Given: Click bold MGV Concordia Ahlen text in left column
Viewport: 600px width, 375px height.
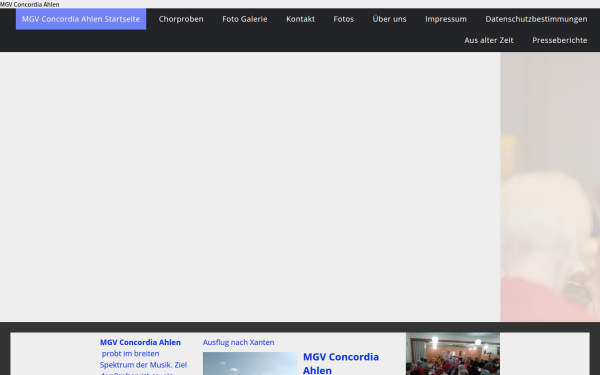Looking at the screenshot, I should [x=140, y=342].
